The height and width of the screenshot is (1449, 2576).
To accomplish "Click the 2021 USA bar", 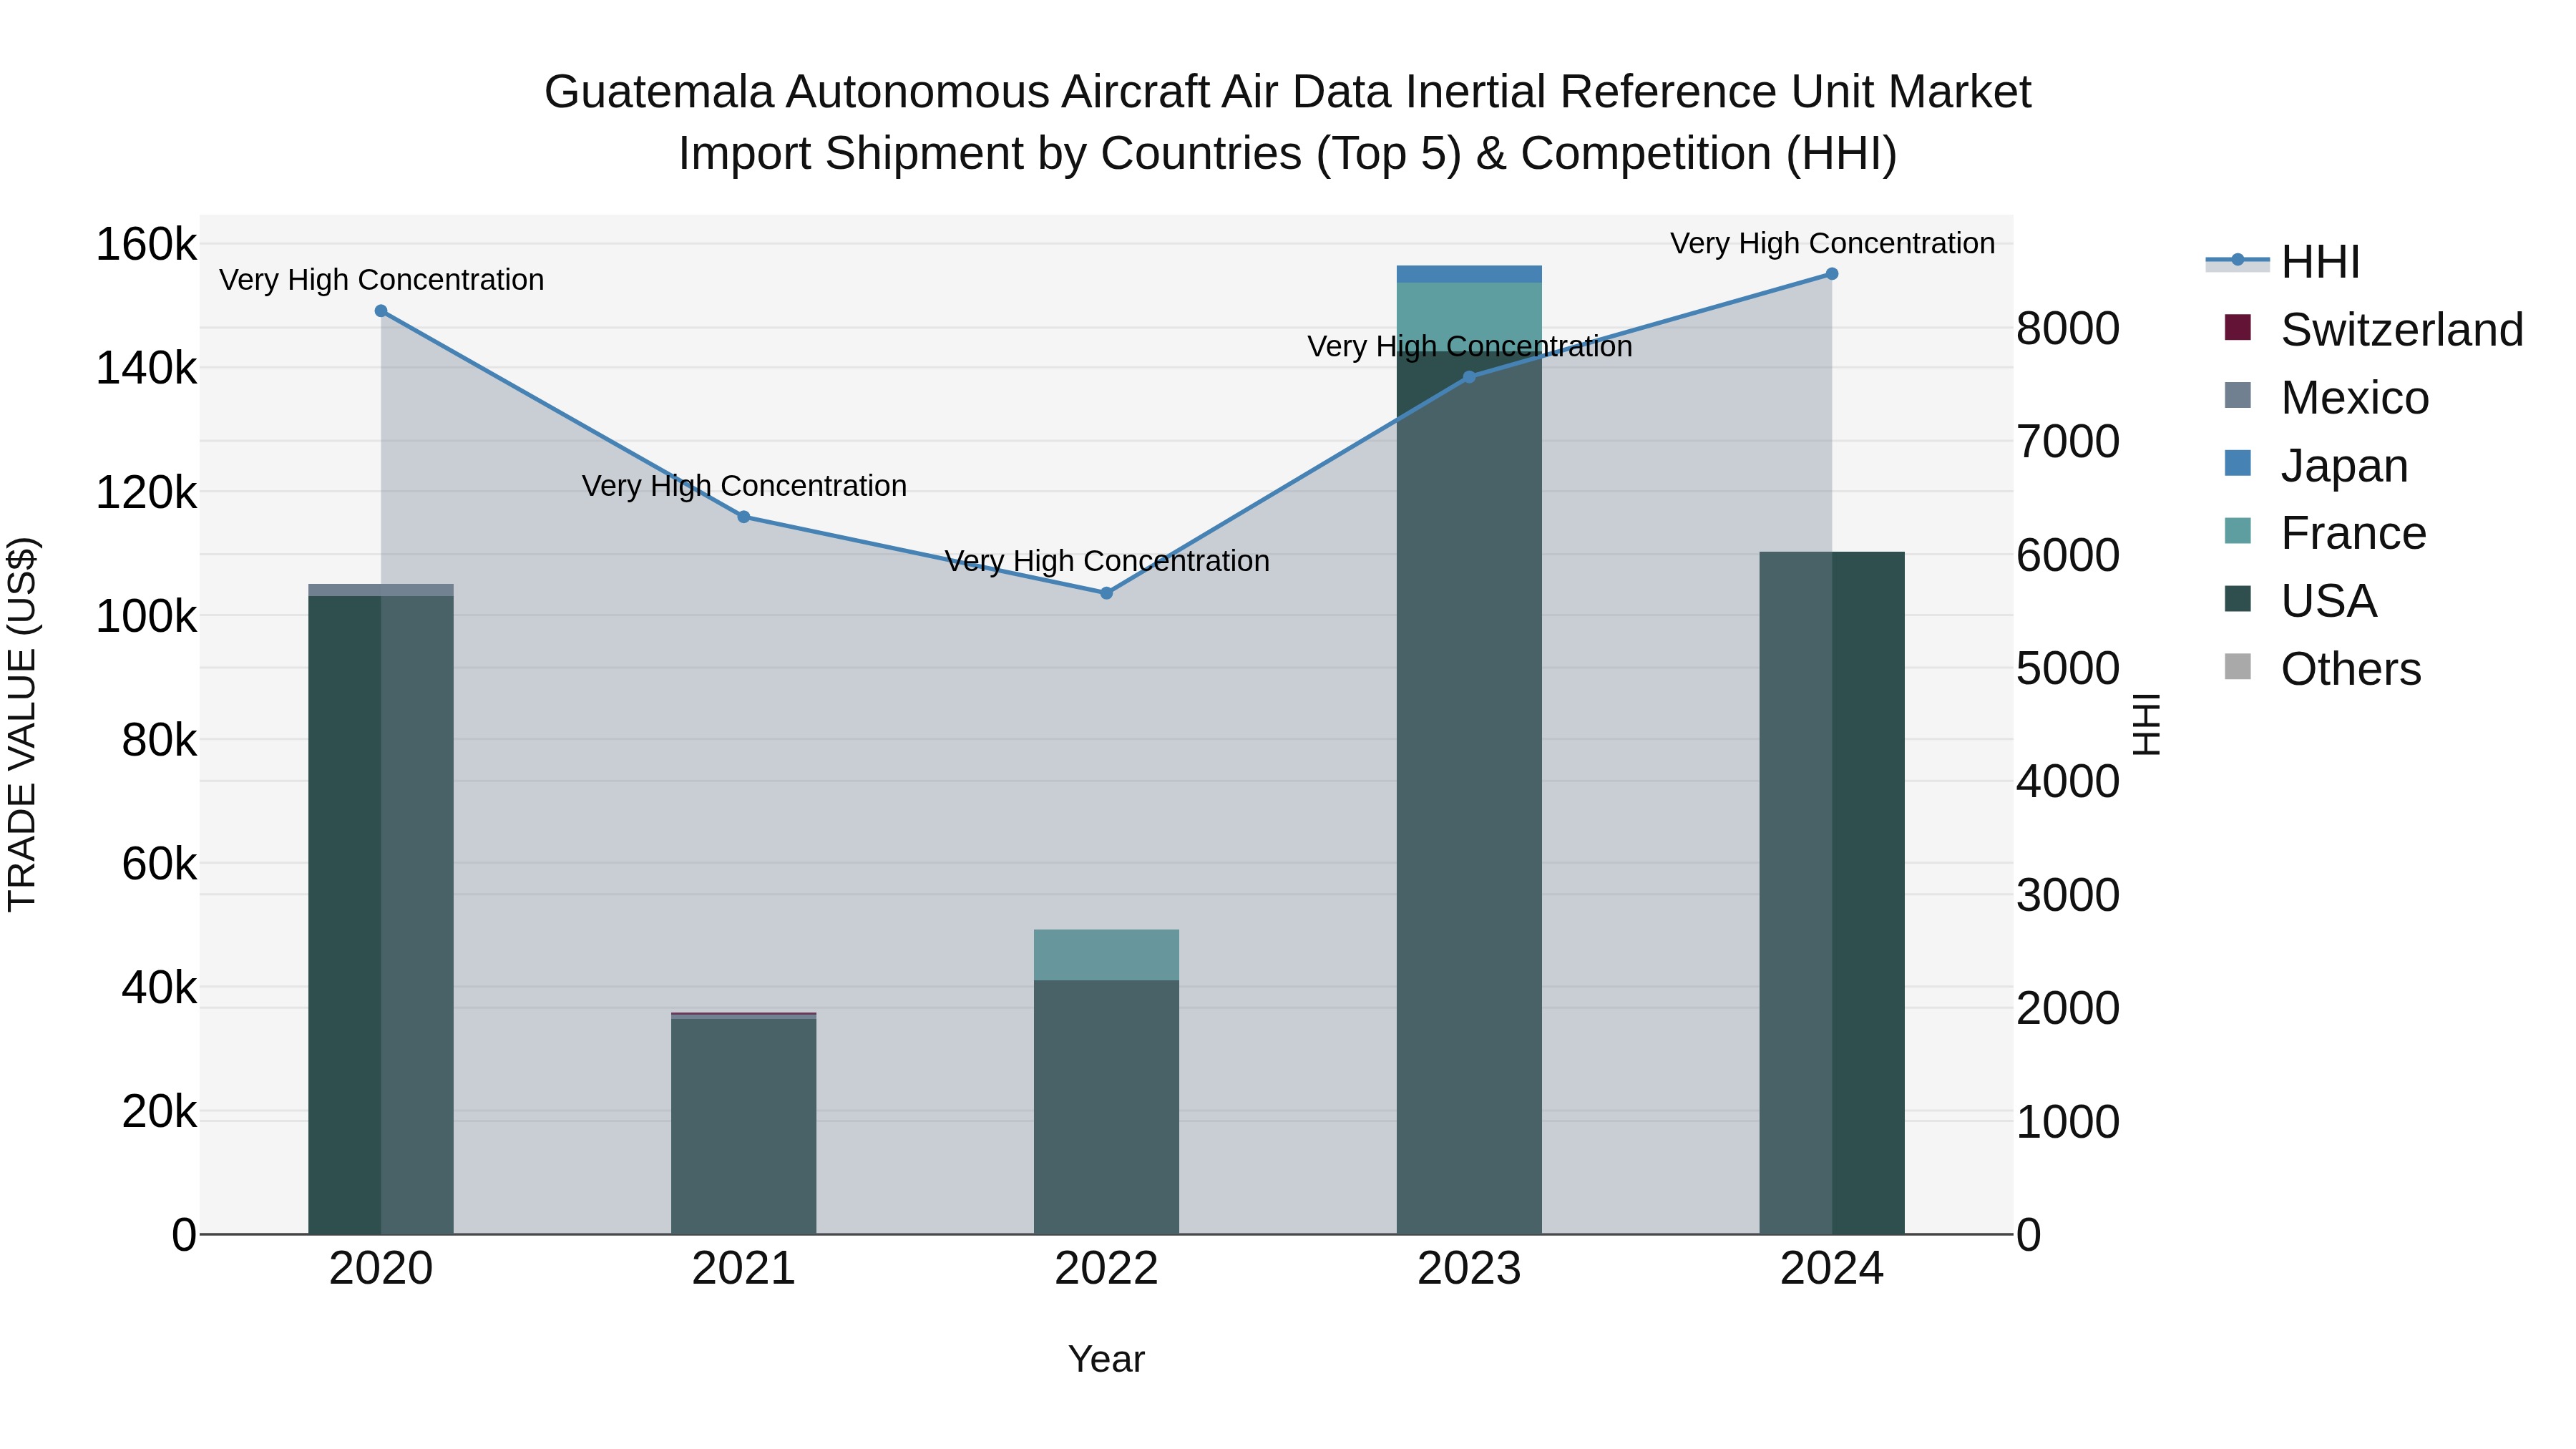I will (x=744, y=1126).
